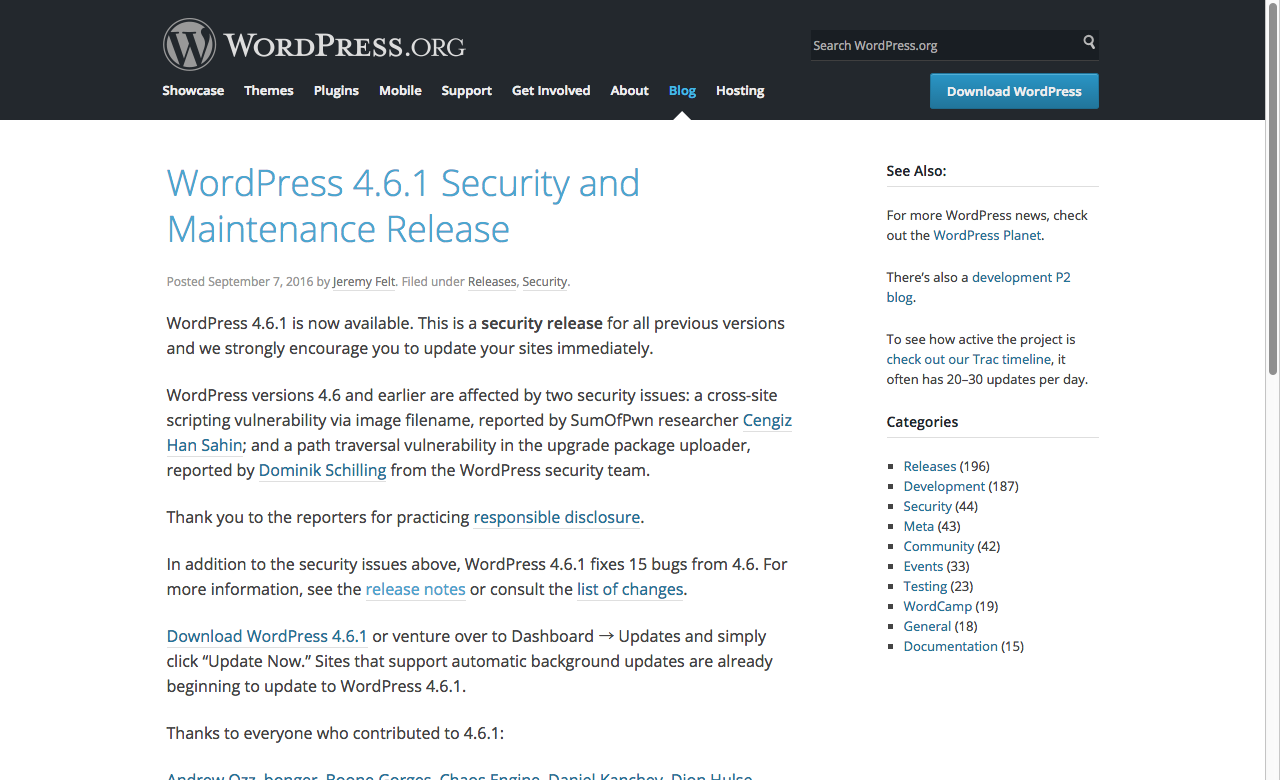The height and width of the screenshot is (780, 1280).
Task: Open check out our Trac timeline link
Action: pyautogui.click(x=968, y=359)
